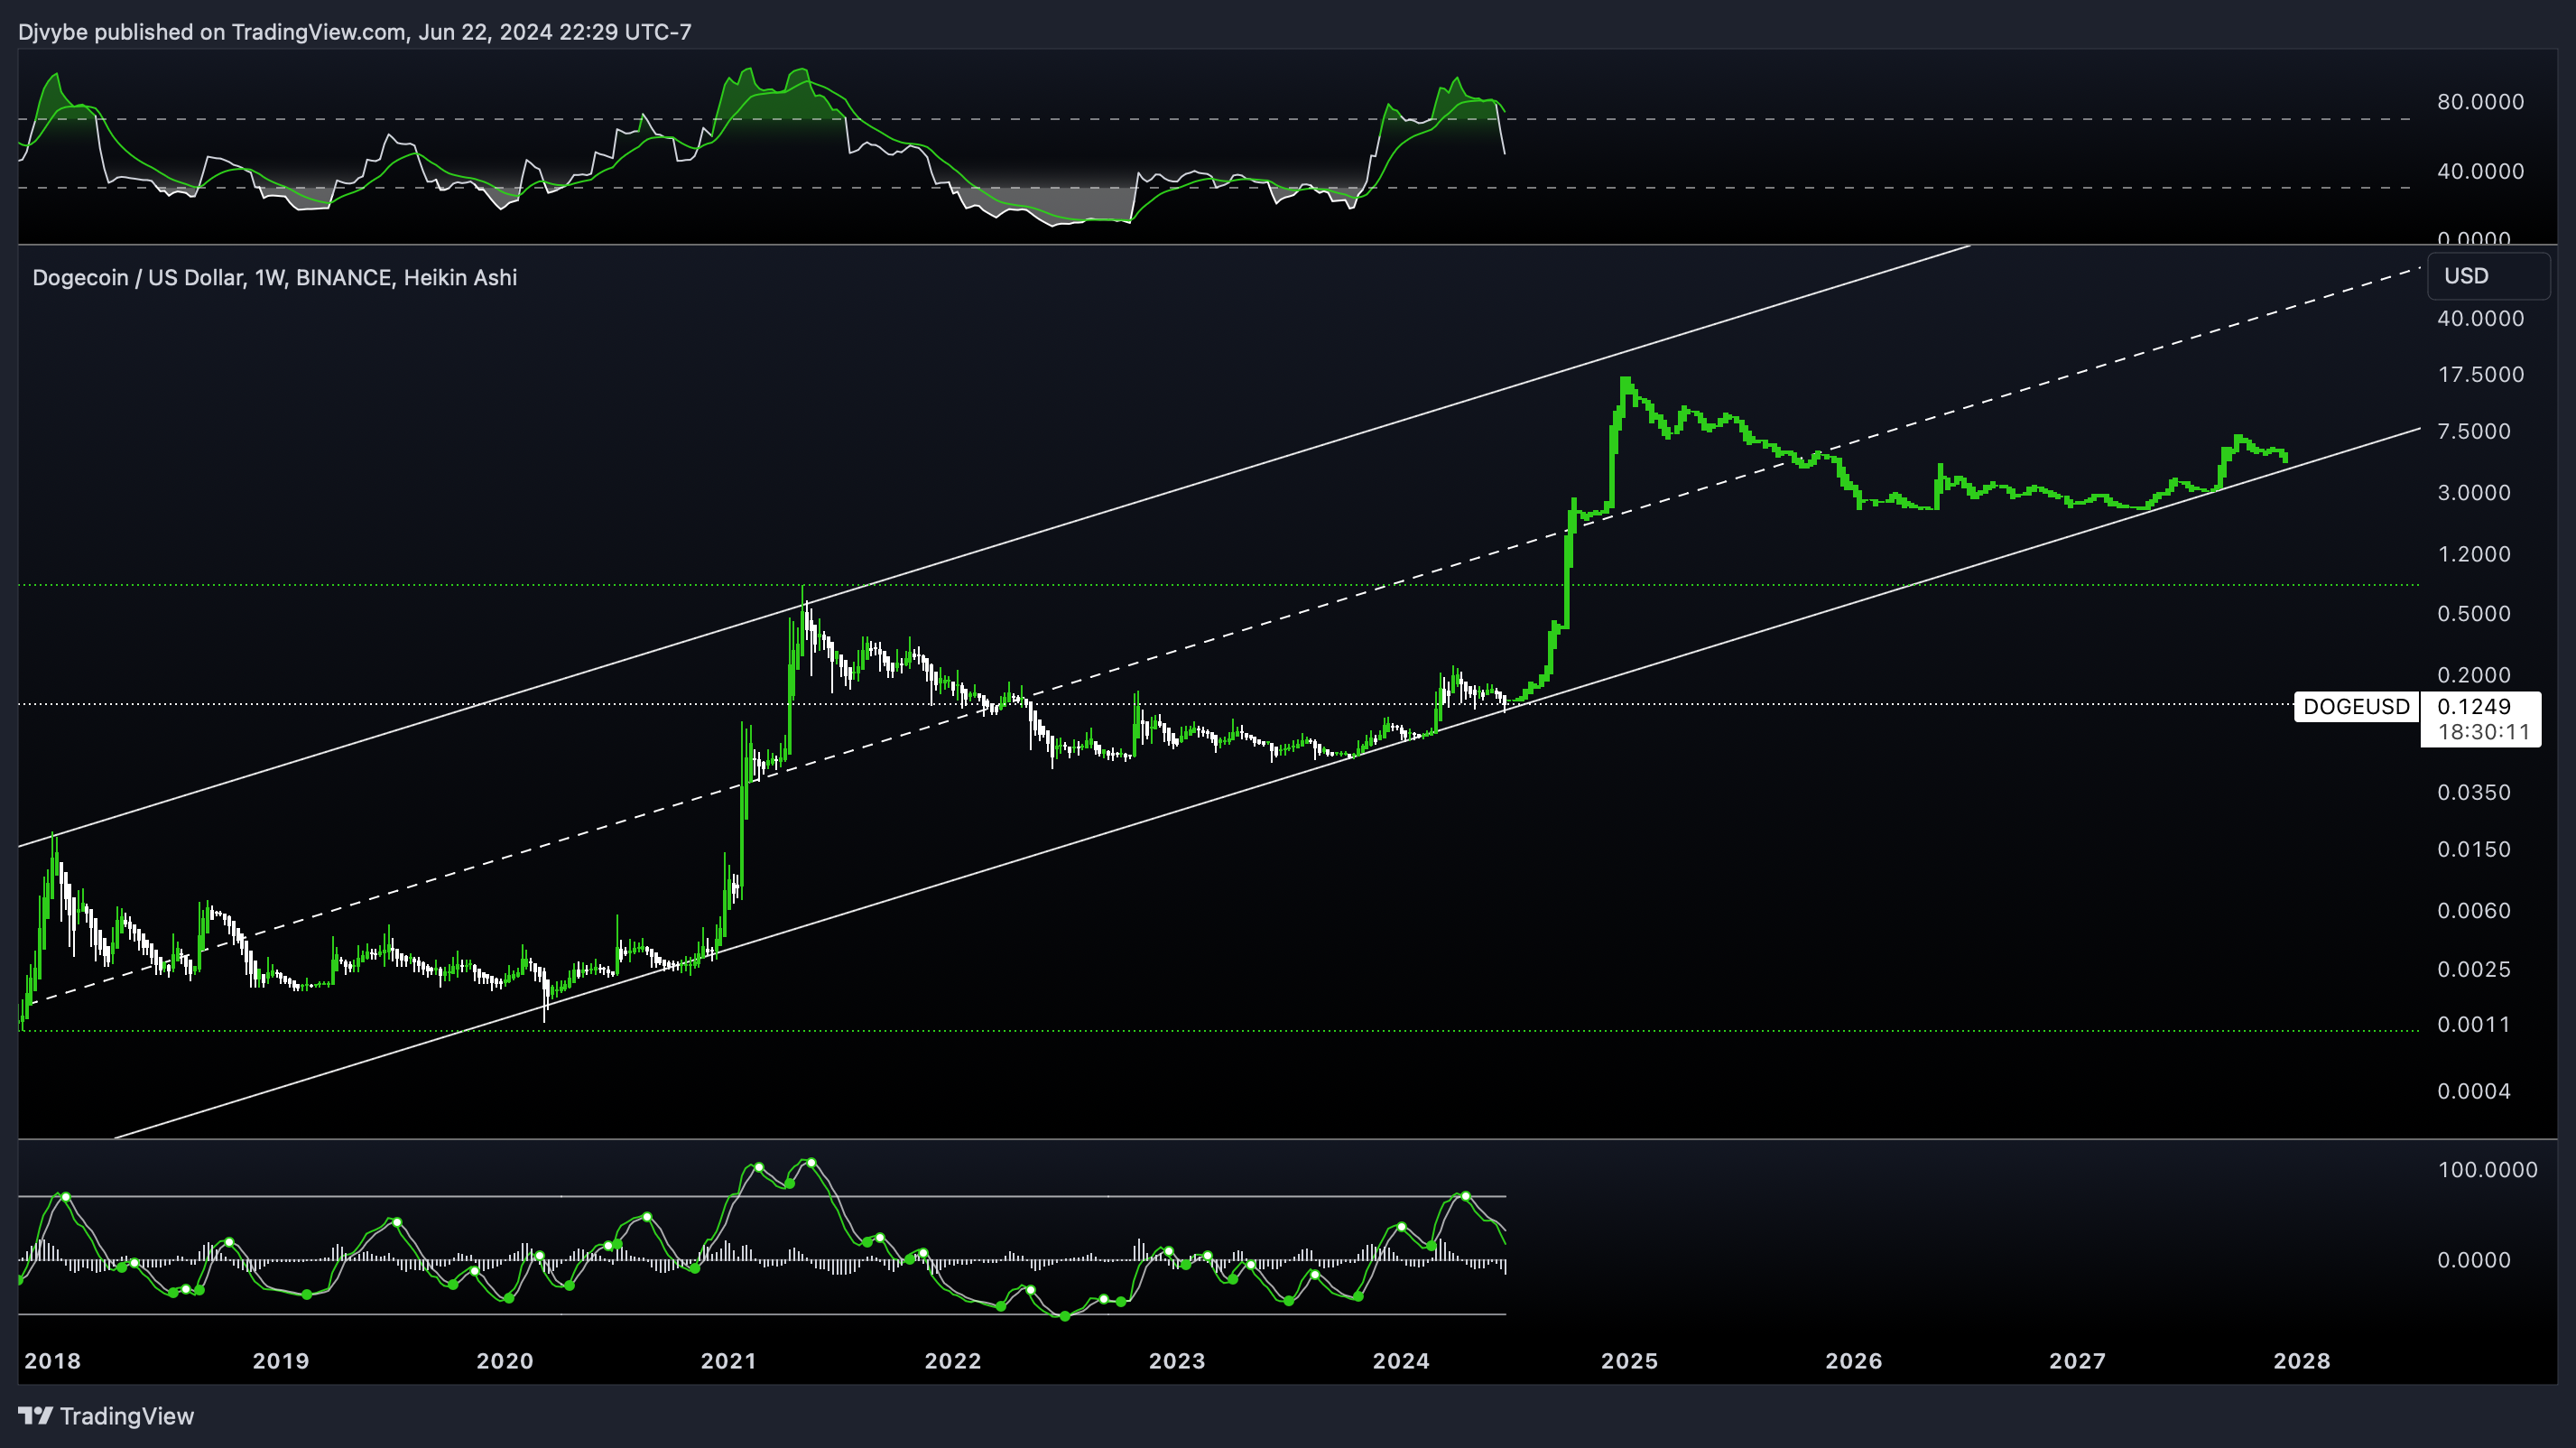The image size is (2576, 1448).
Task: Click the USD currency button
Action: pos(2488,276)
